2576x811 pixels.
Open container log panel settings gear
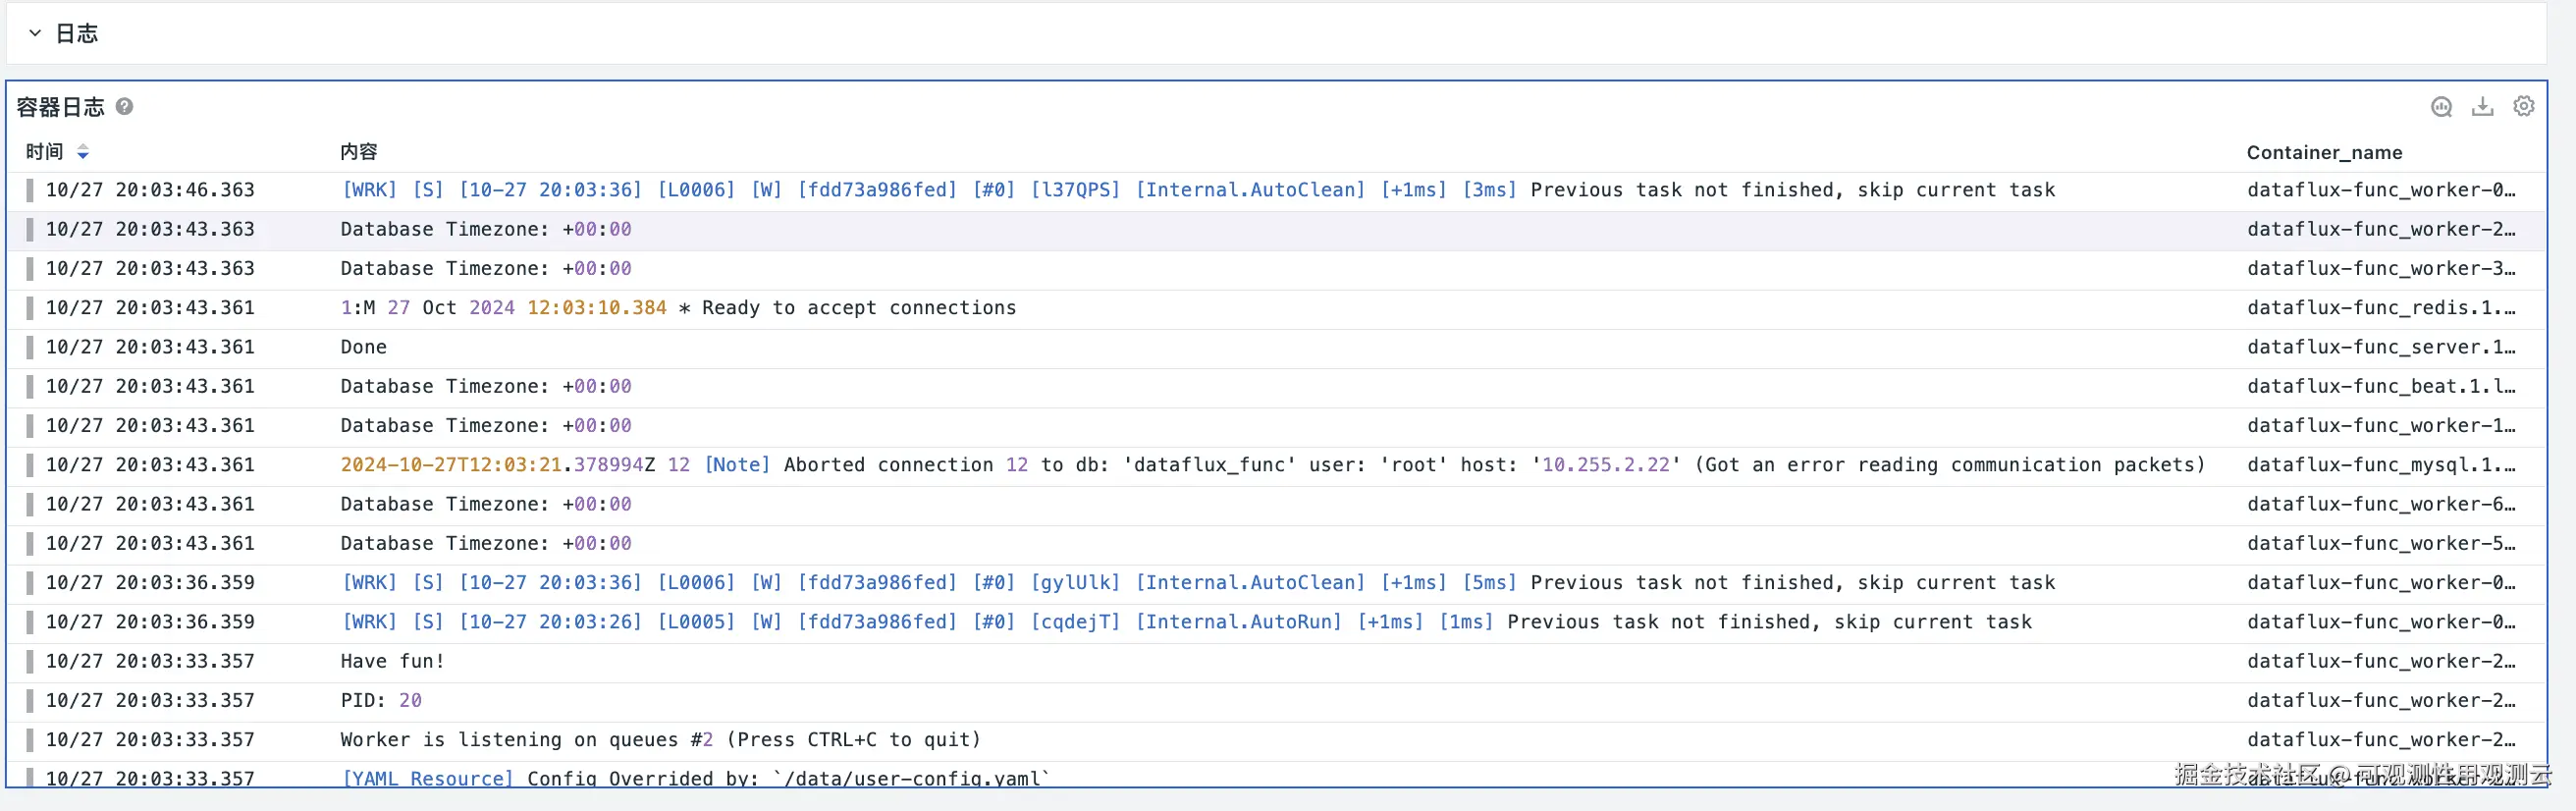click(2523, 106)
